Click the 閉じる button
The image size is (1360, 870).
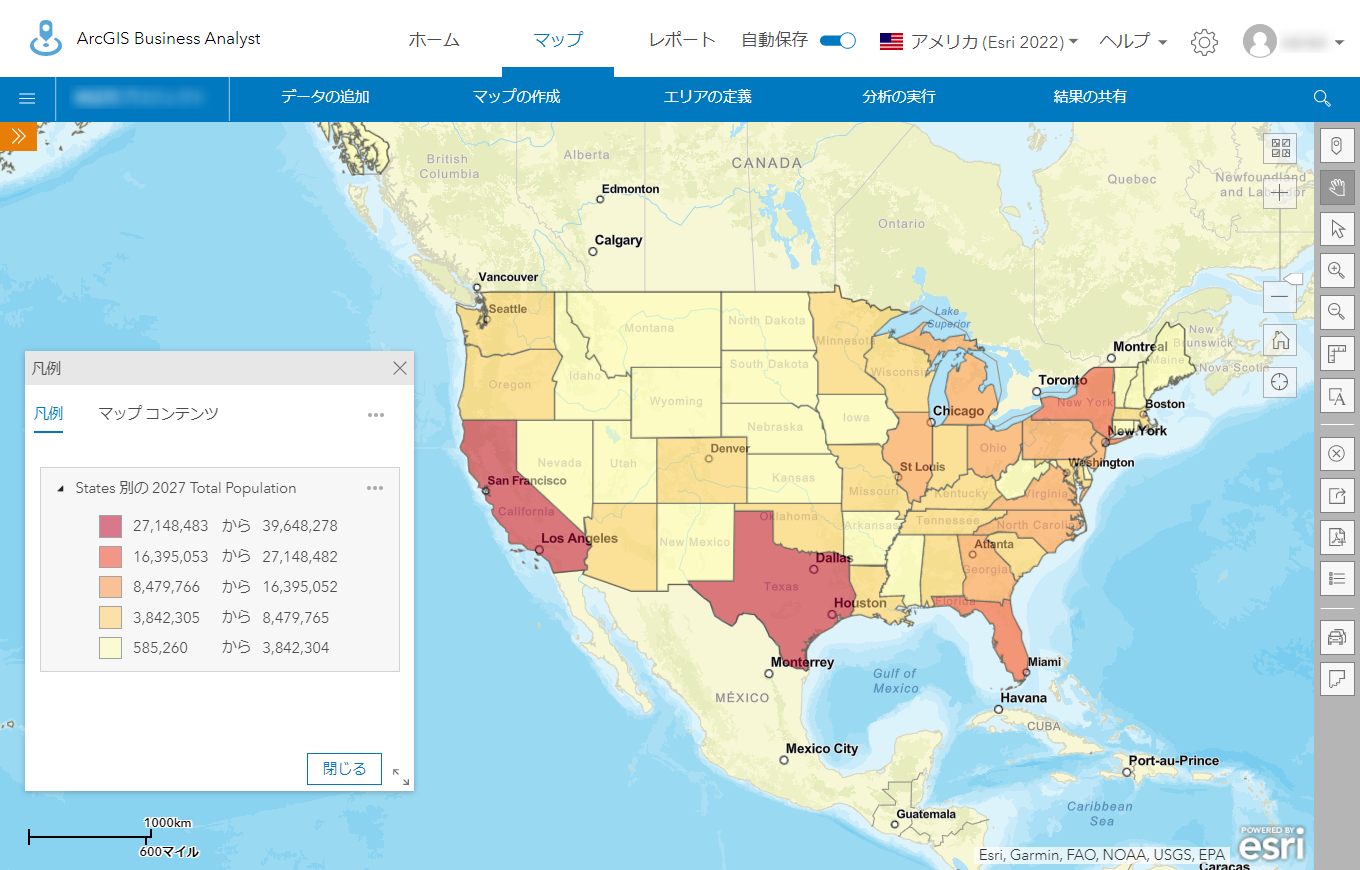pos(344,769)
